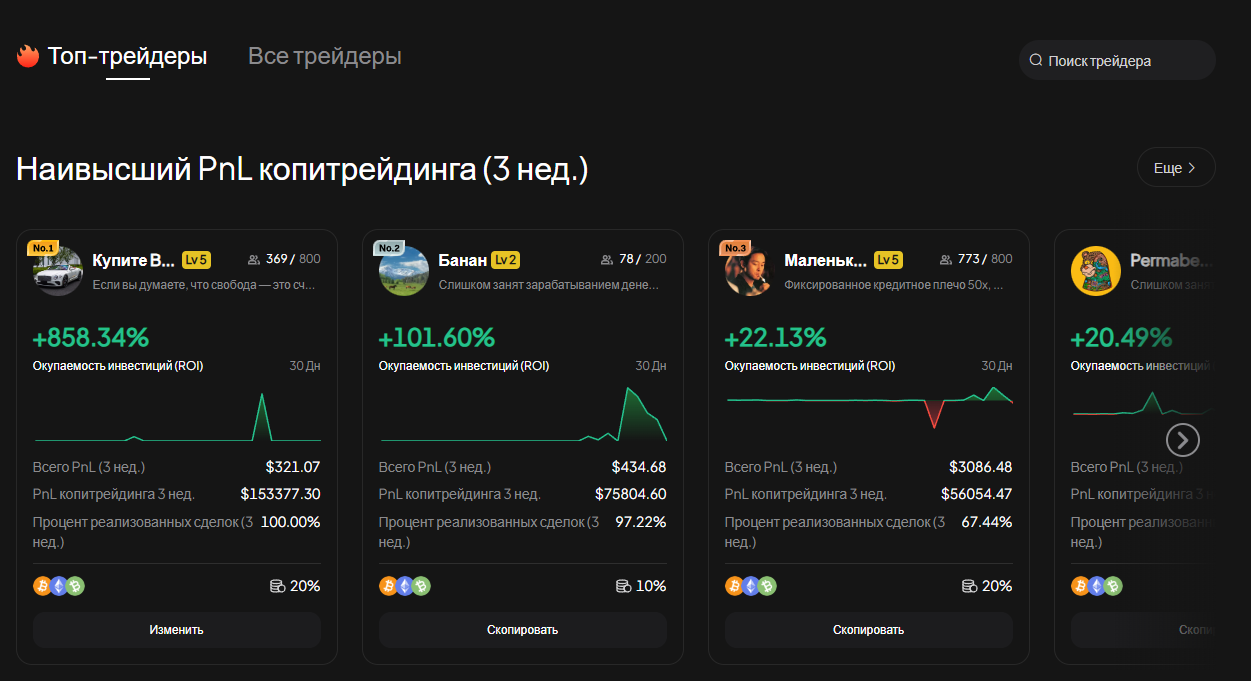Click Bitcoin coin icon on Банан card
The height and width of the screenshot is (681, 1251).
tap(388, 586)
